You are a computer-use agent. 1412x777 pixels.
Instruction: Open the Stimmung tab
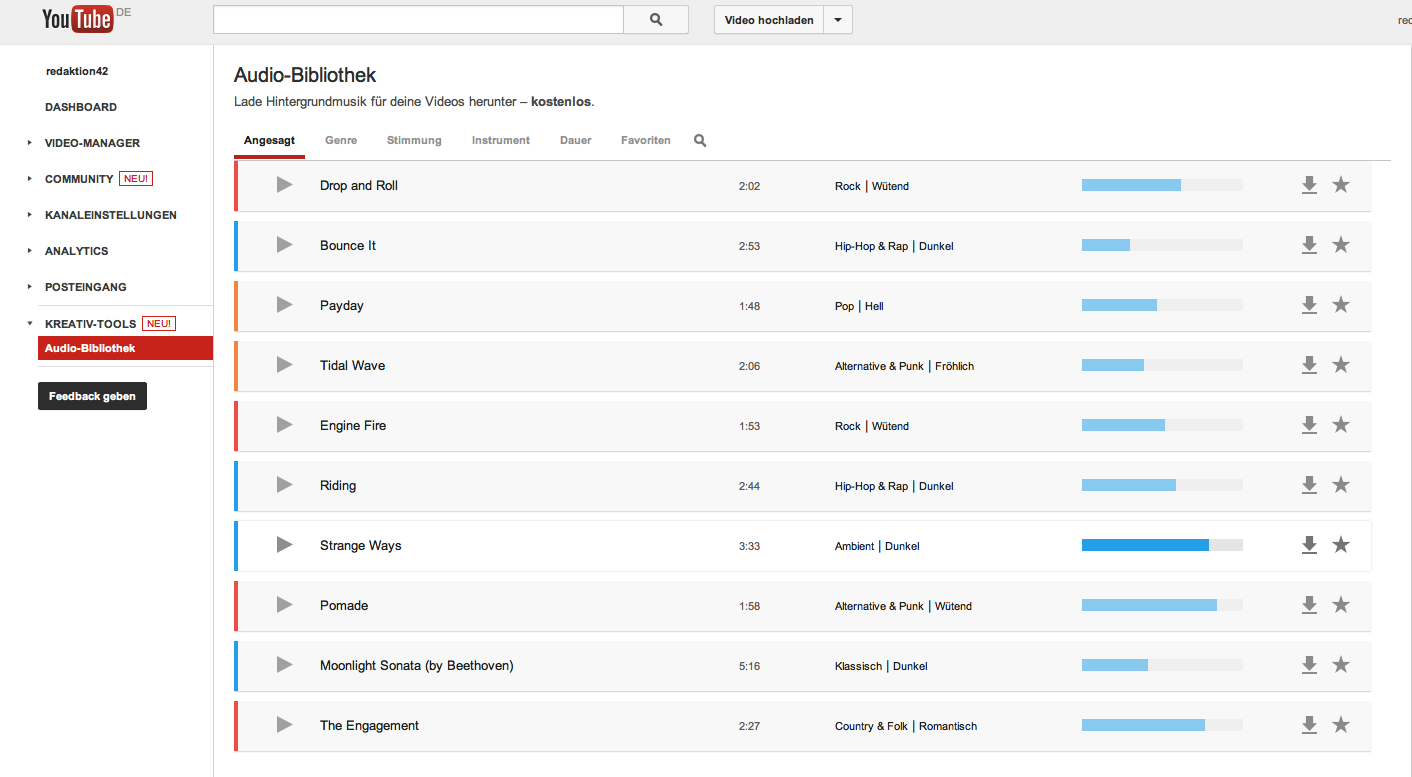(414, 141)
